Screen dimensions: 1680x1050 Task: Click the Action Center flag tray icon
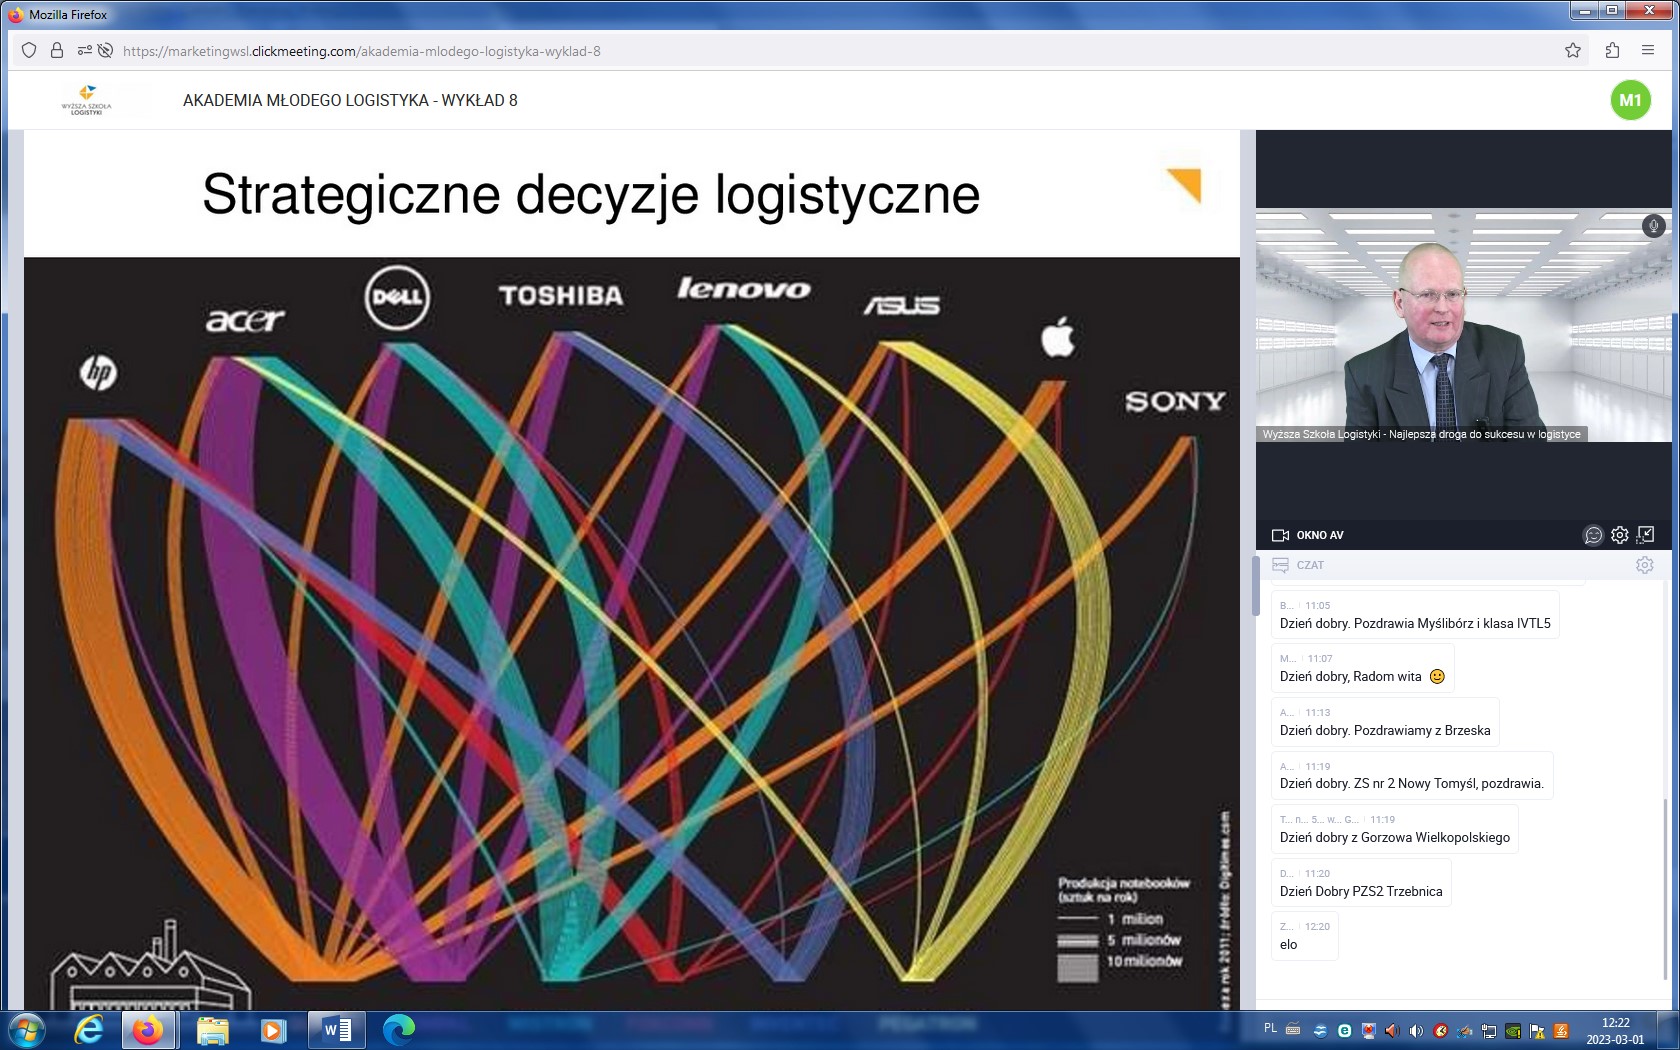(x=1537, y=1031)
